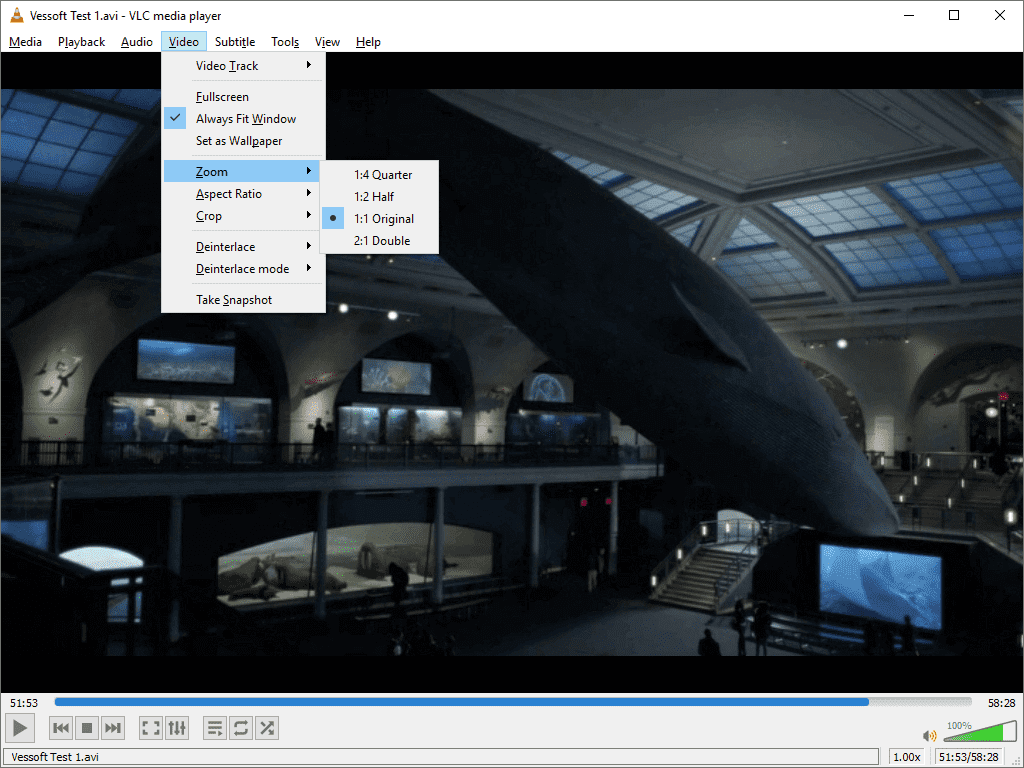Toggle random shuffle icon
The image size is (1024, 768).
click(266, 728)
